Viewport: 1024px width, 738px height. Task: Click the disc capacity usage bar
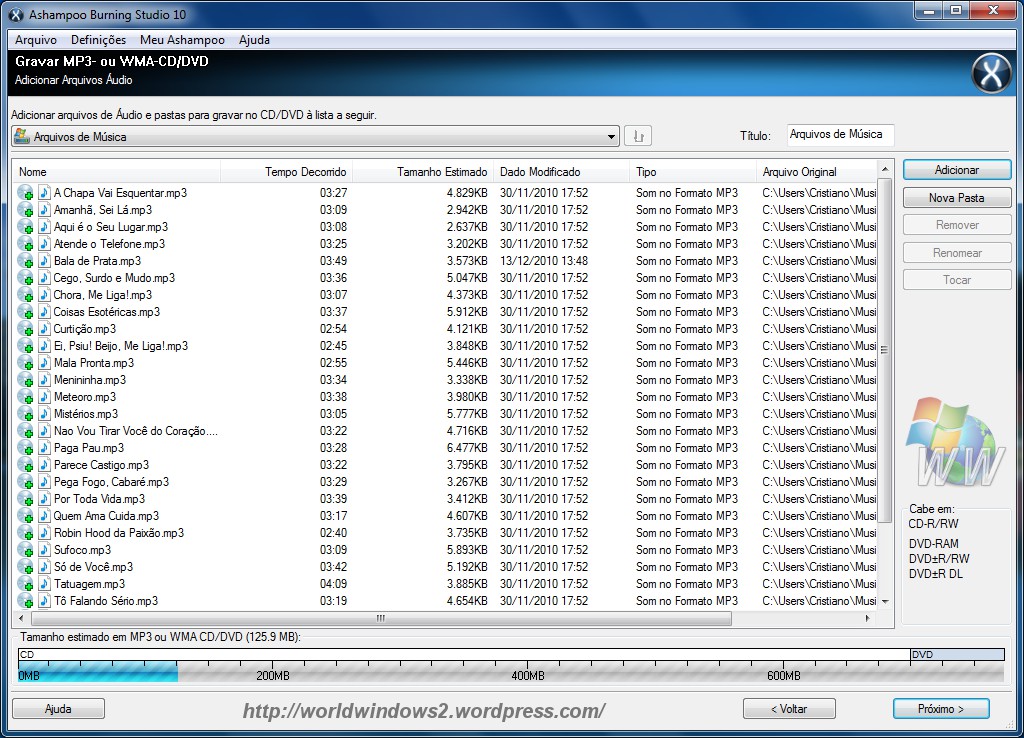click(x=511, y=666)
